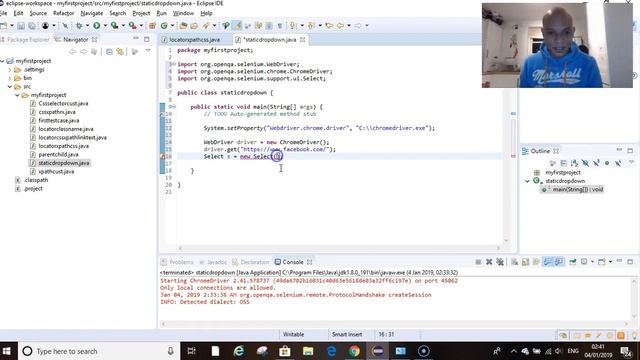640x360 pixels.
Task: Collapse staticdropdown class in Outline
Action: tap(527, 181)
